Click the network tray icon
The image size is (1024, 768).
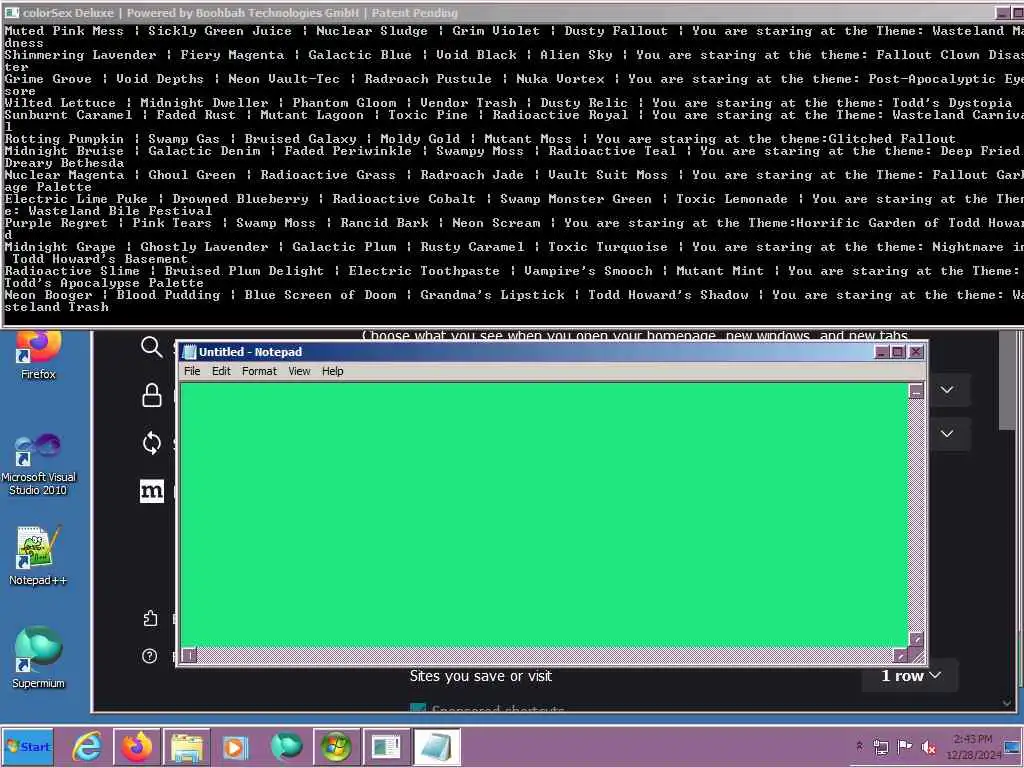[x=881, y=746]
